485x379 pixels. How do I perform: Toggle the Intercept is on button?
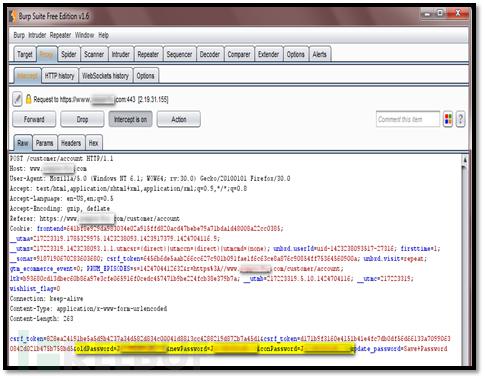tap(130, 119)
